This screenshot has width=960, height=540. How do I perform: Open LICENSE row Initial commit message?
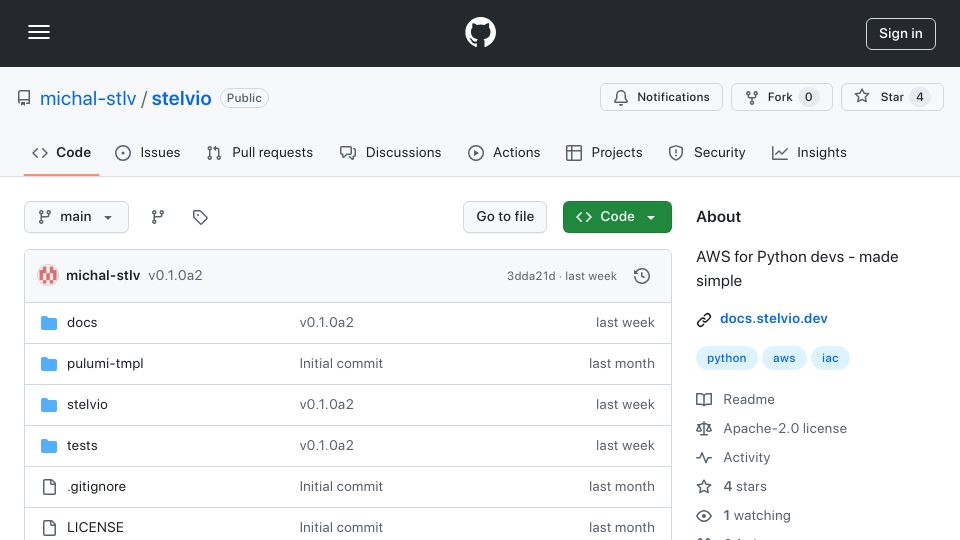tap(341, 528)
